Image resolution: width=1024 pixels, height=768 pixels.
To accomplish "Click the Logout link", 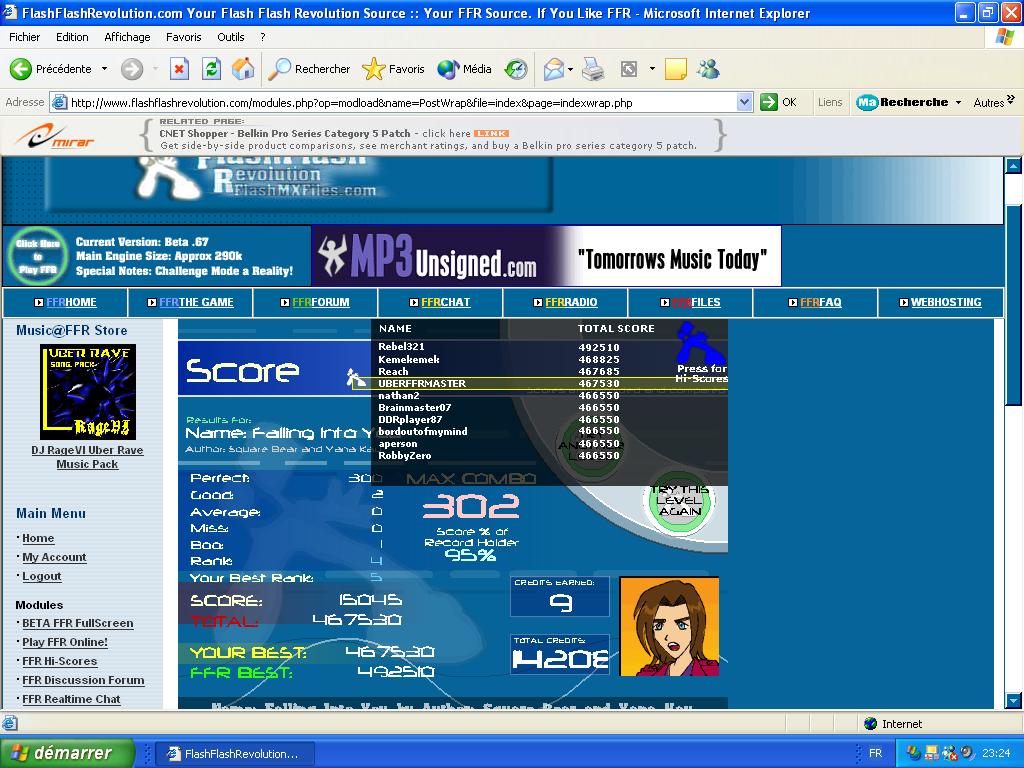I will pyautogui.click(x=42, y=576).
